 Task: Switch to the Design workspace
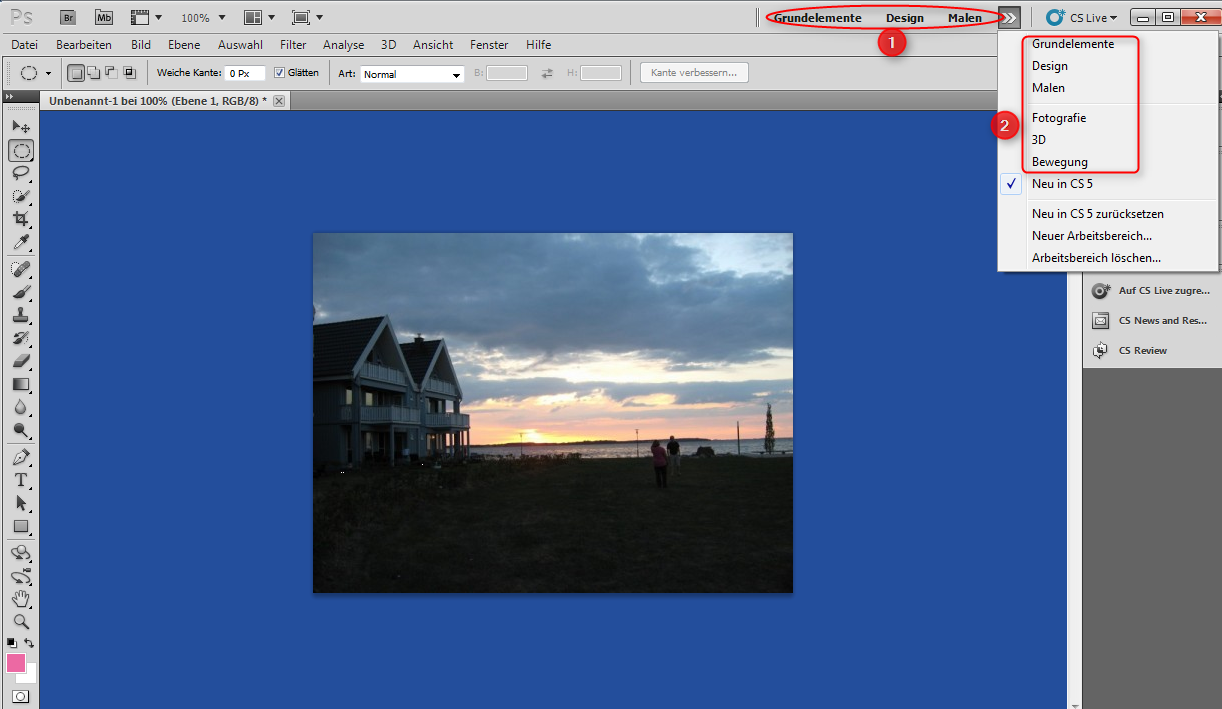(x=904, y=17)
